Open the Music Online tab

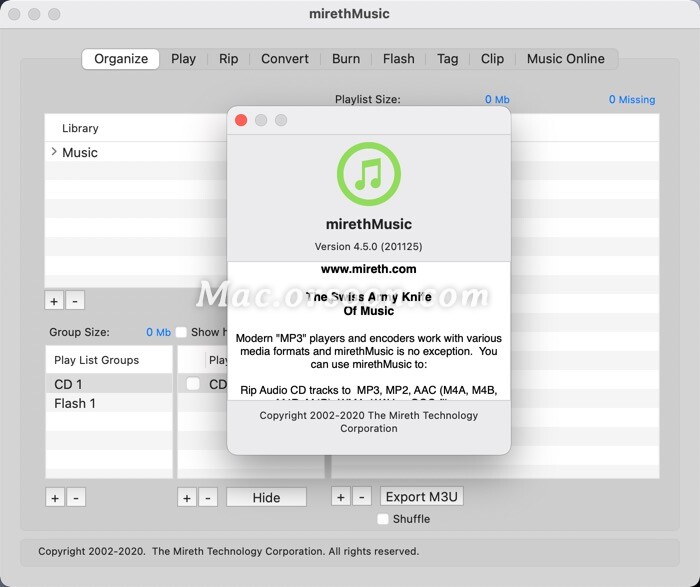point(565,59)
